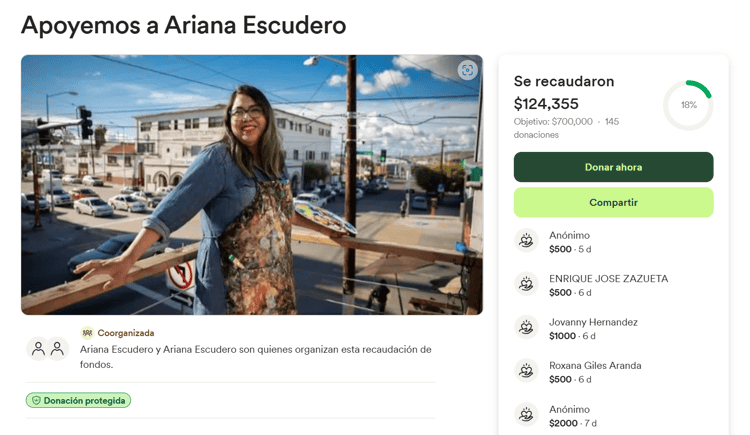Click the fullscreen icon on the campaign photo

[x=467, y=70]
